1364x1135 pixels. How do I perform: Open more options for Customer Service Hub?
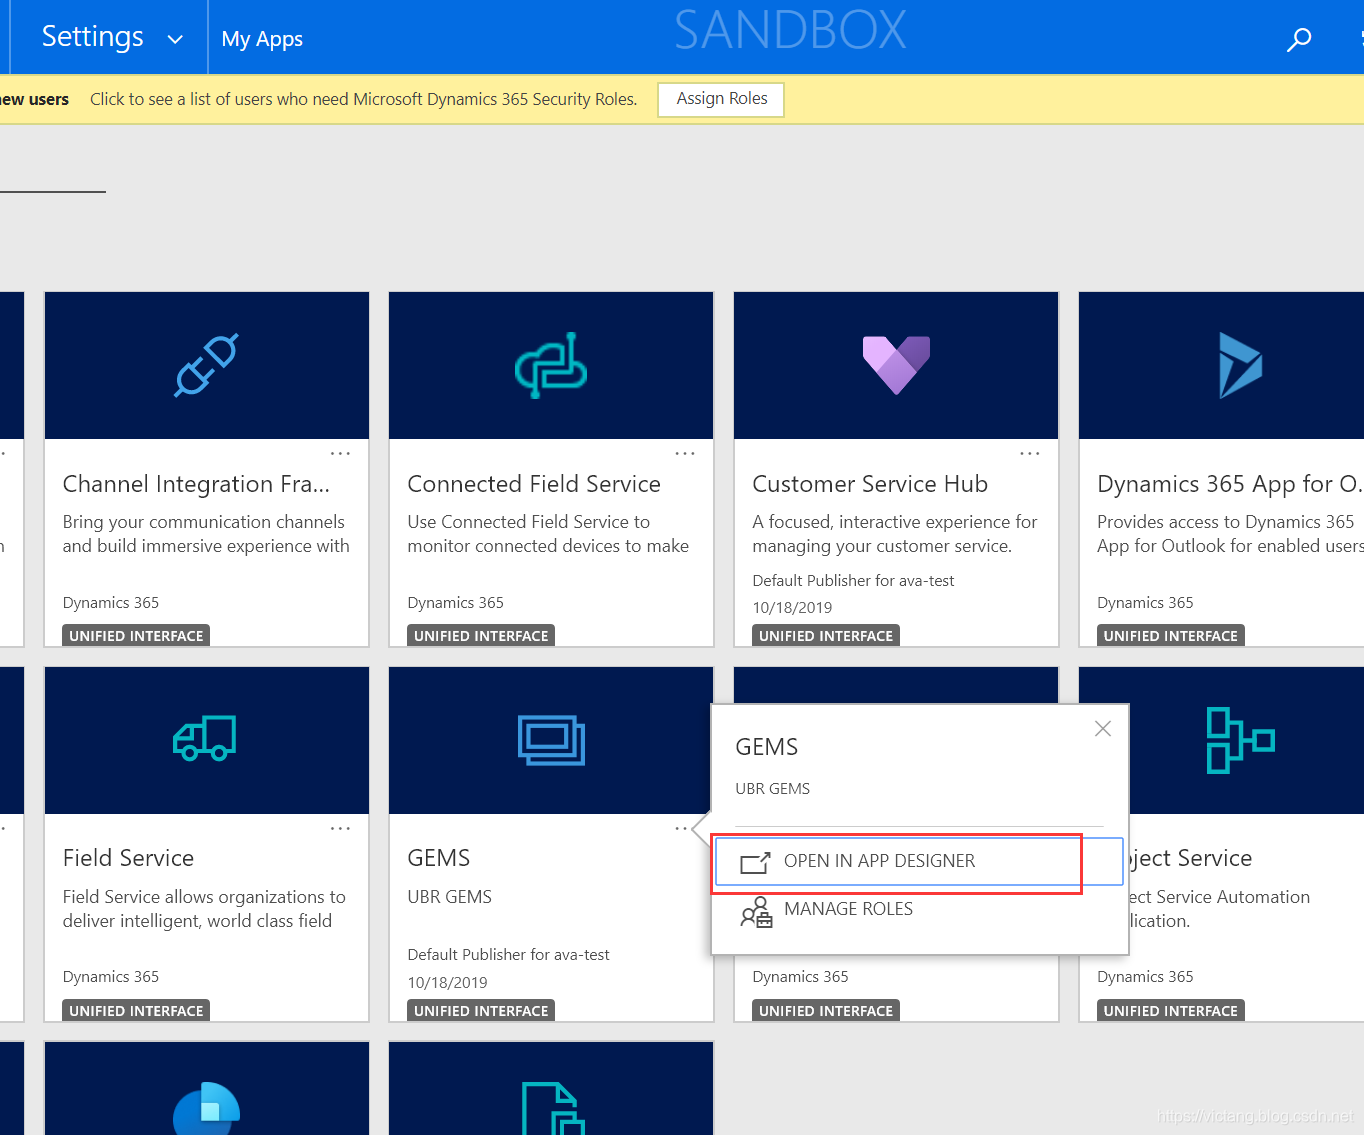pyautogui.click(x=1030, y=454)
